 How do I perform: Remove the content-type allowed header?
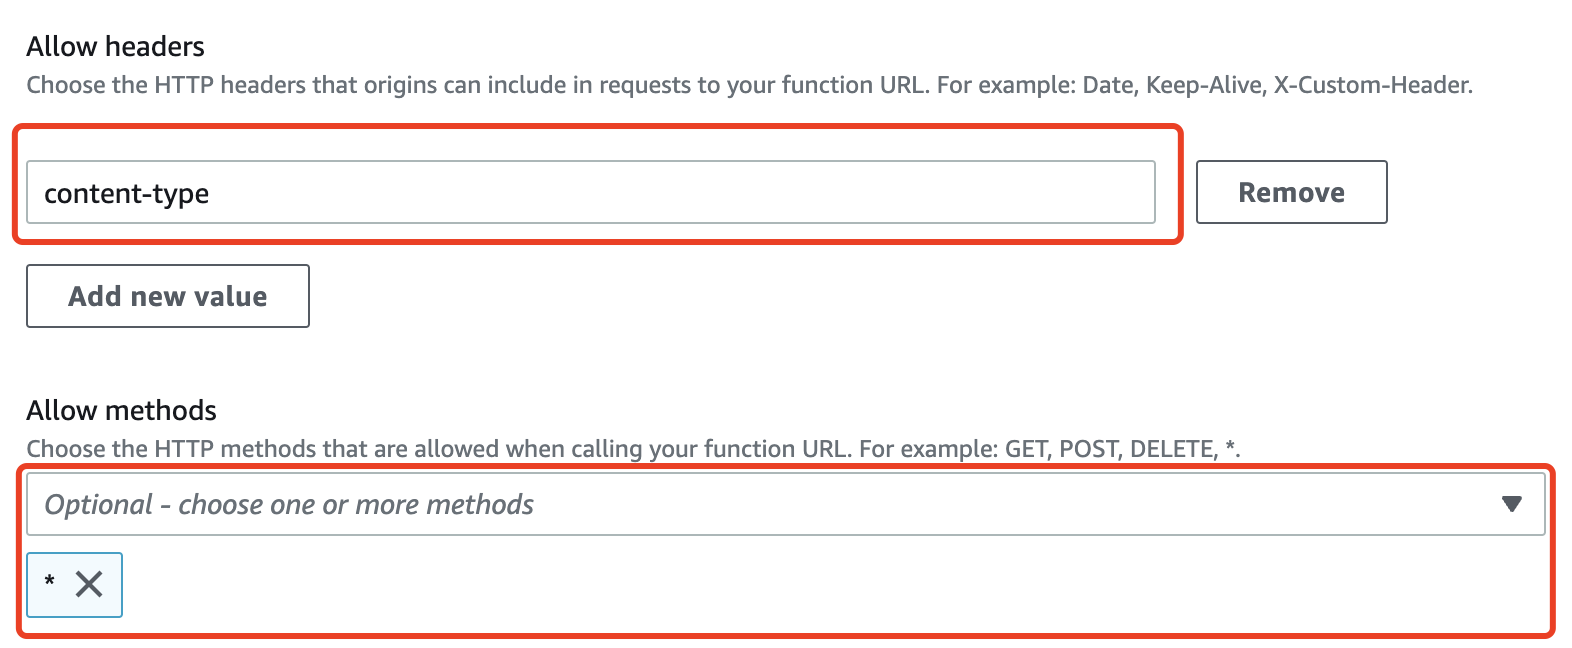point(1291,192)
